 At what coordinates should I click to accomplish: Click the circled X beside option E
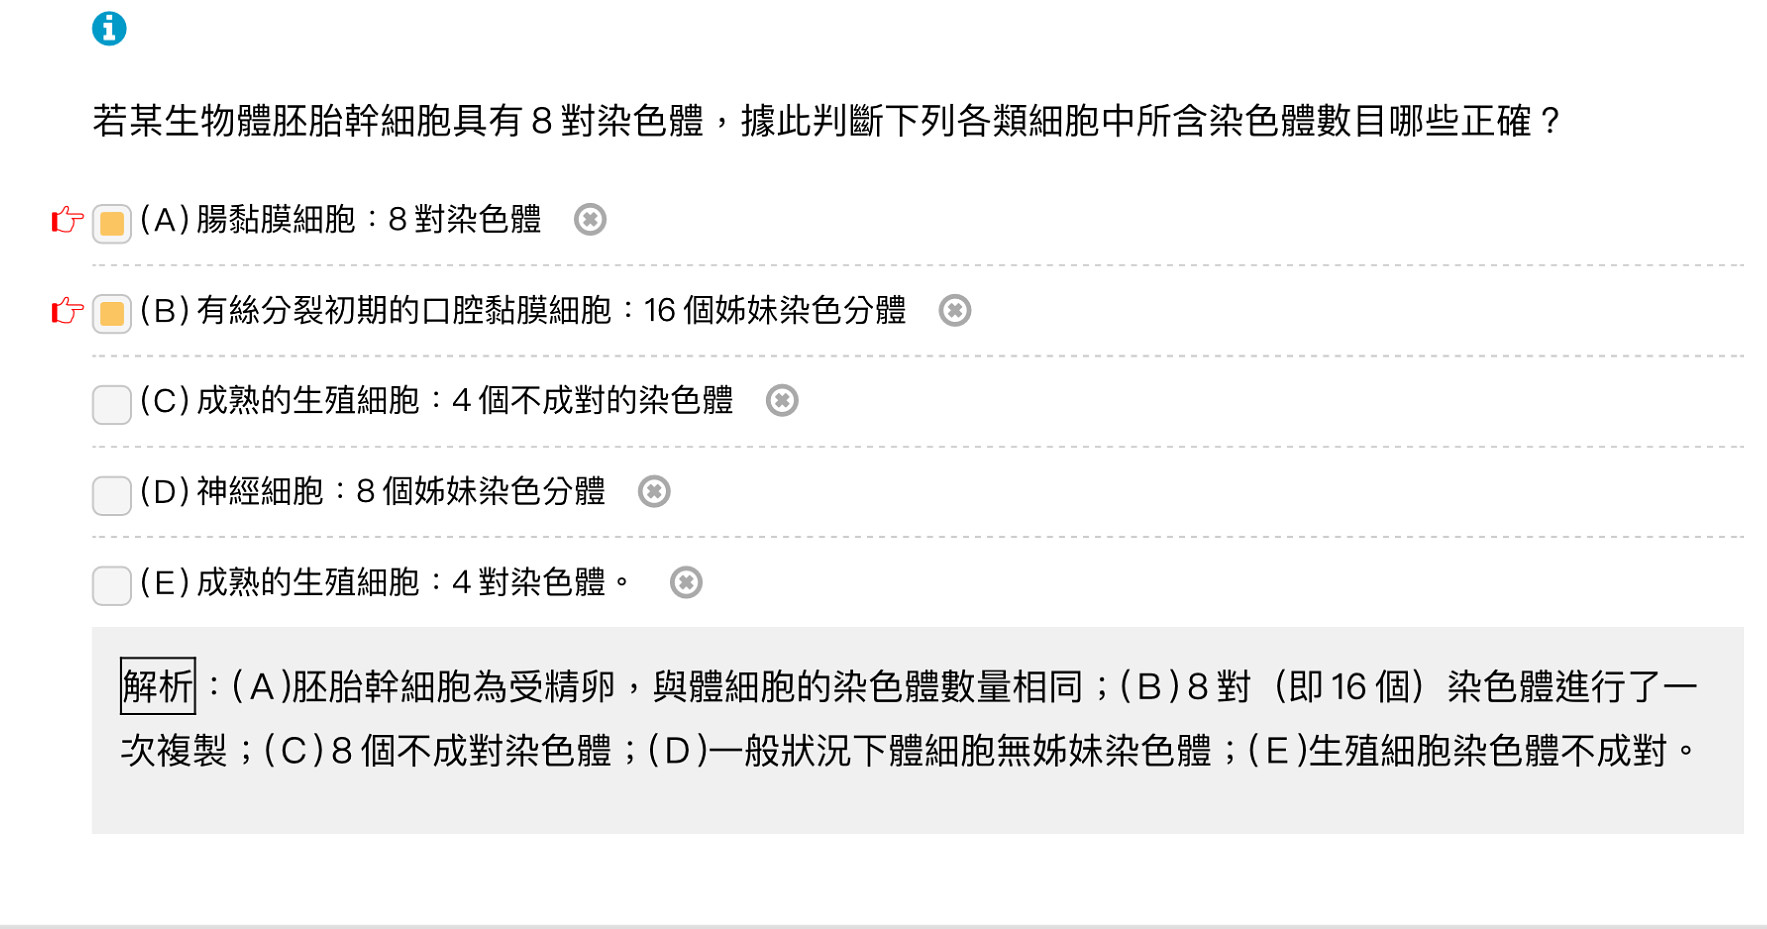coord(686,582)
